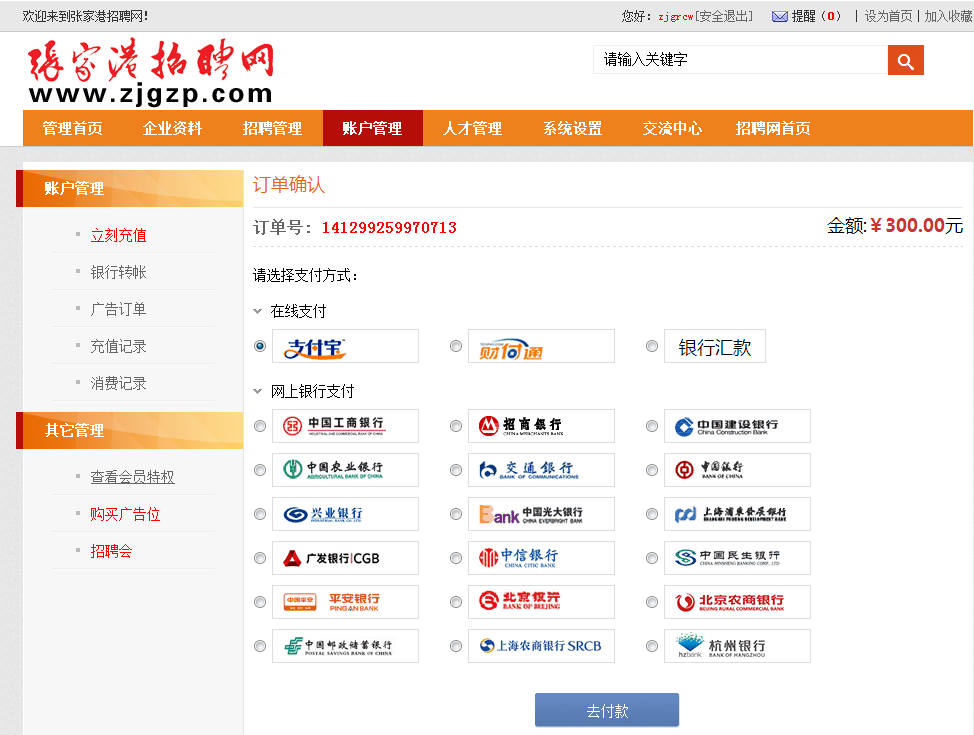974x735 pixels.
Task: Click the keyword search input field
Action: [740, 60]
